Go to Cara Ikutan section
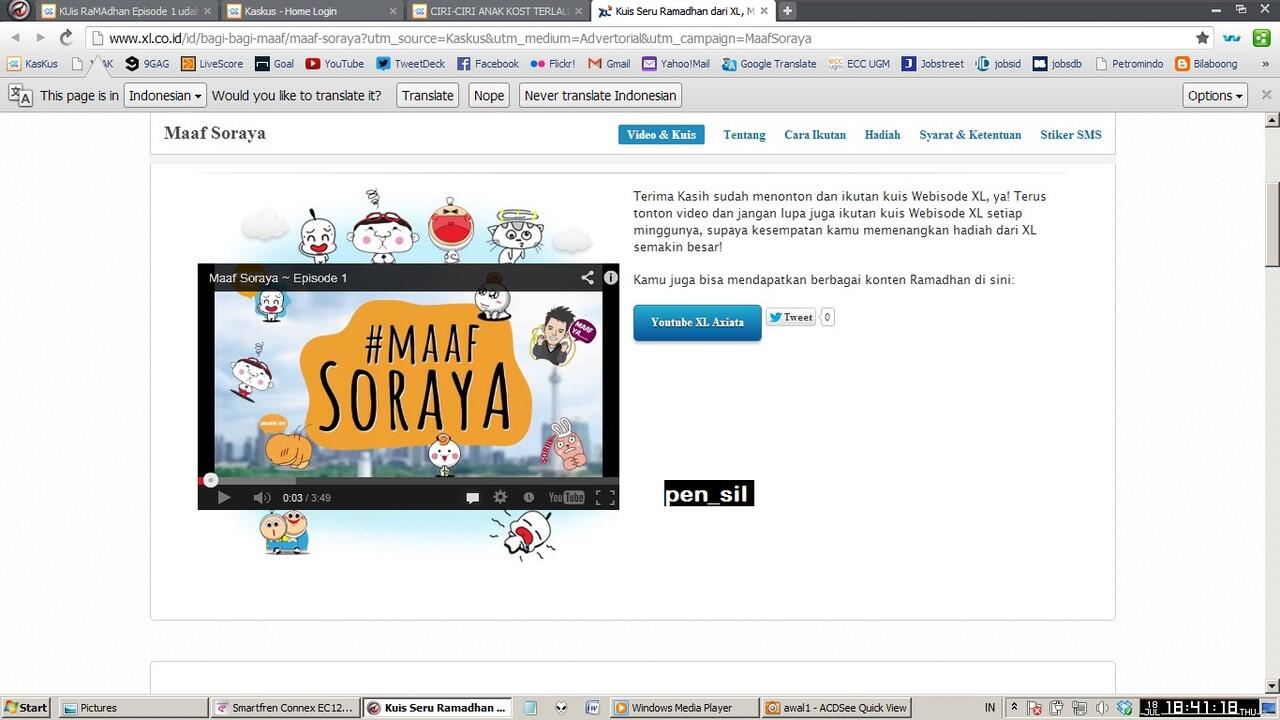 (x=815, y=135)
